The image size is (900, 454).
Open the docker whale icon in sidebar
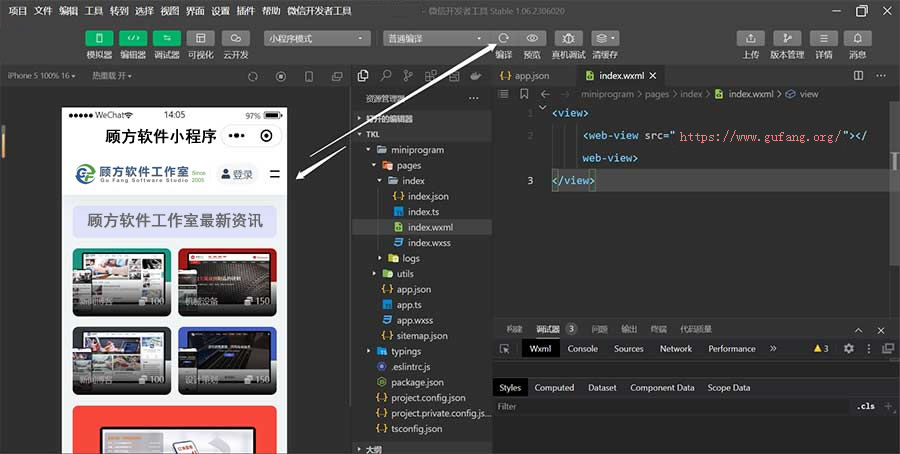click(476, 76)
